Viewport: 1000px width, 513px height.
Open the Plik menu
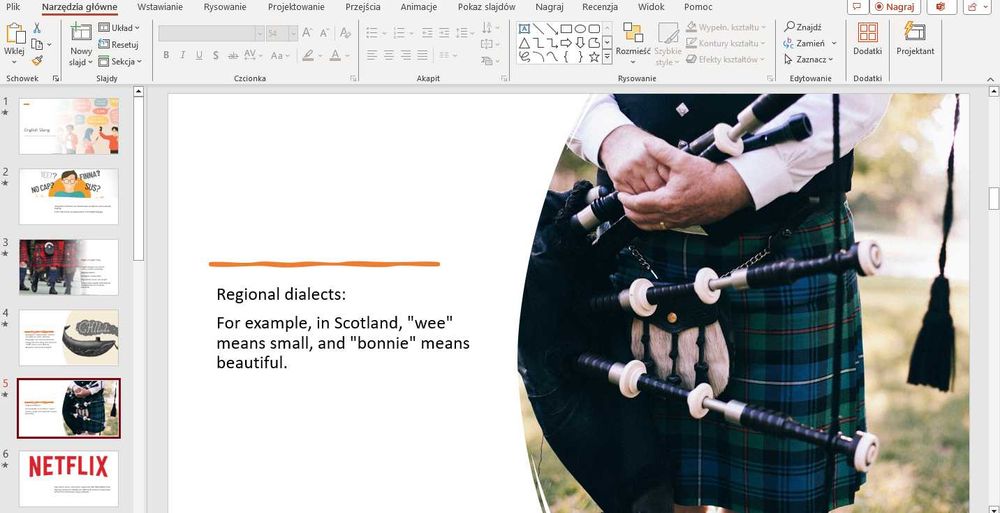tap(13, 7)
